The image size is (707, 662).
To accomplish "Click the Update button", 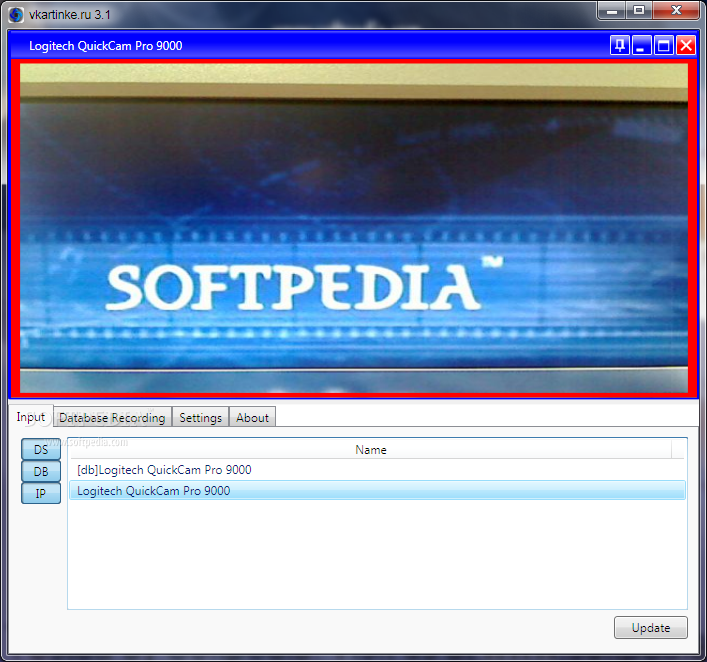I will 651,628.
